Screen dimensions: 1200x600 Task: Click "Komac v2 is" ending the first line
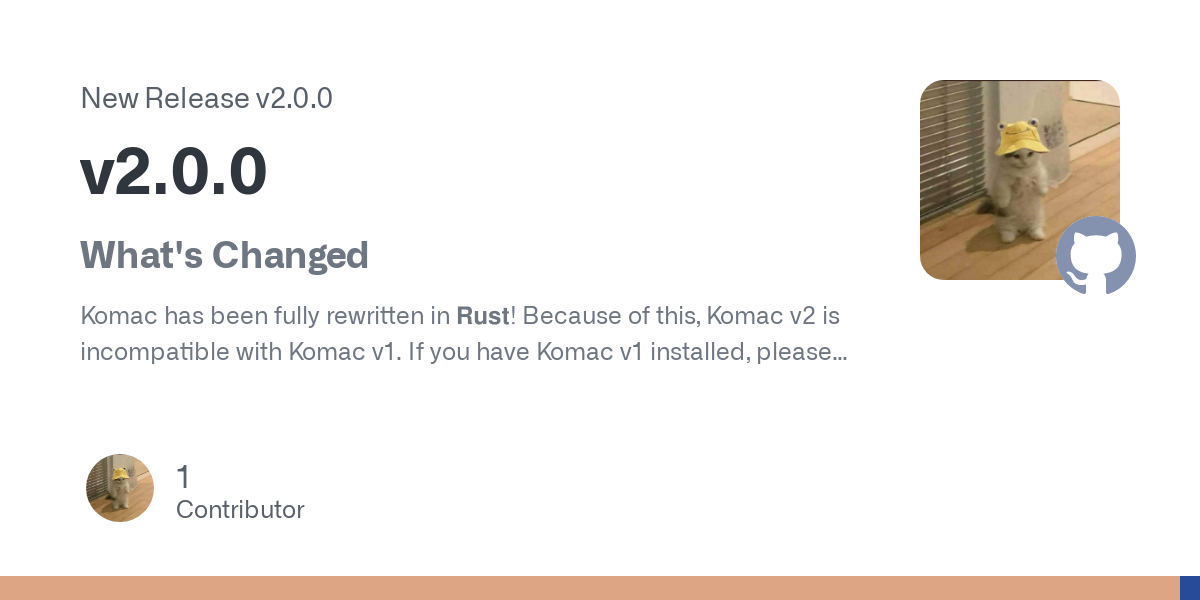coord(773,316)
